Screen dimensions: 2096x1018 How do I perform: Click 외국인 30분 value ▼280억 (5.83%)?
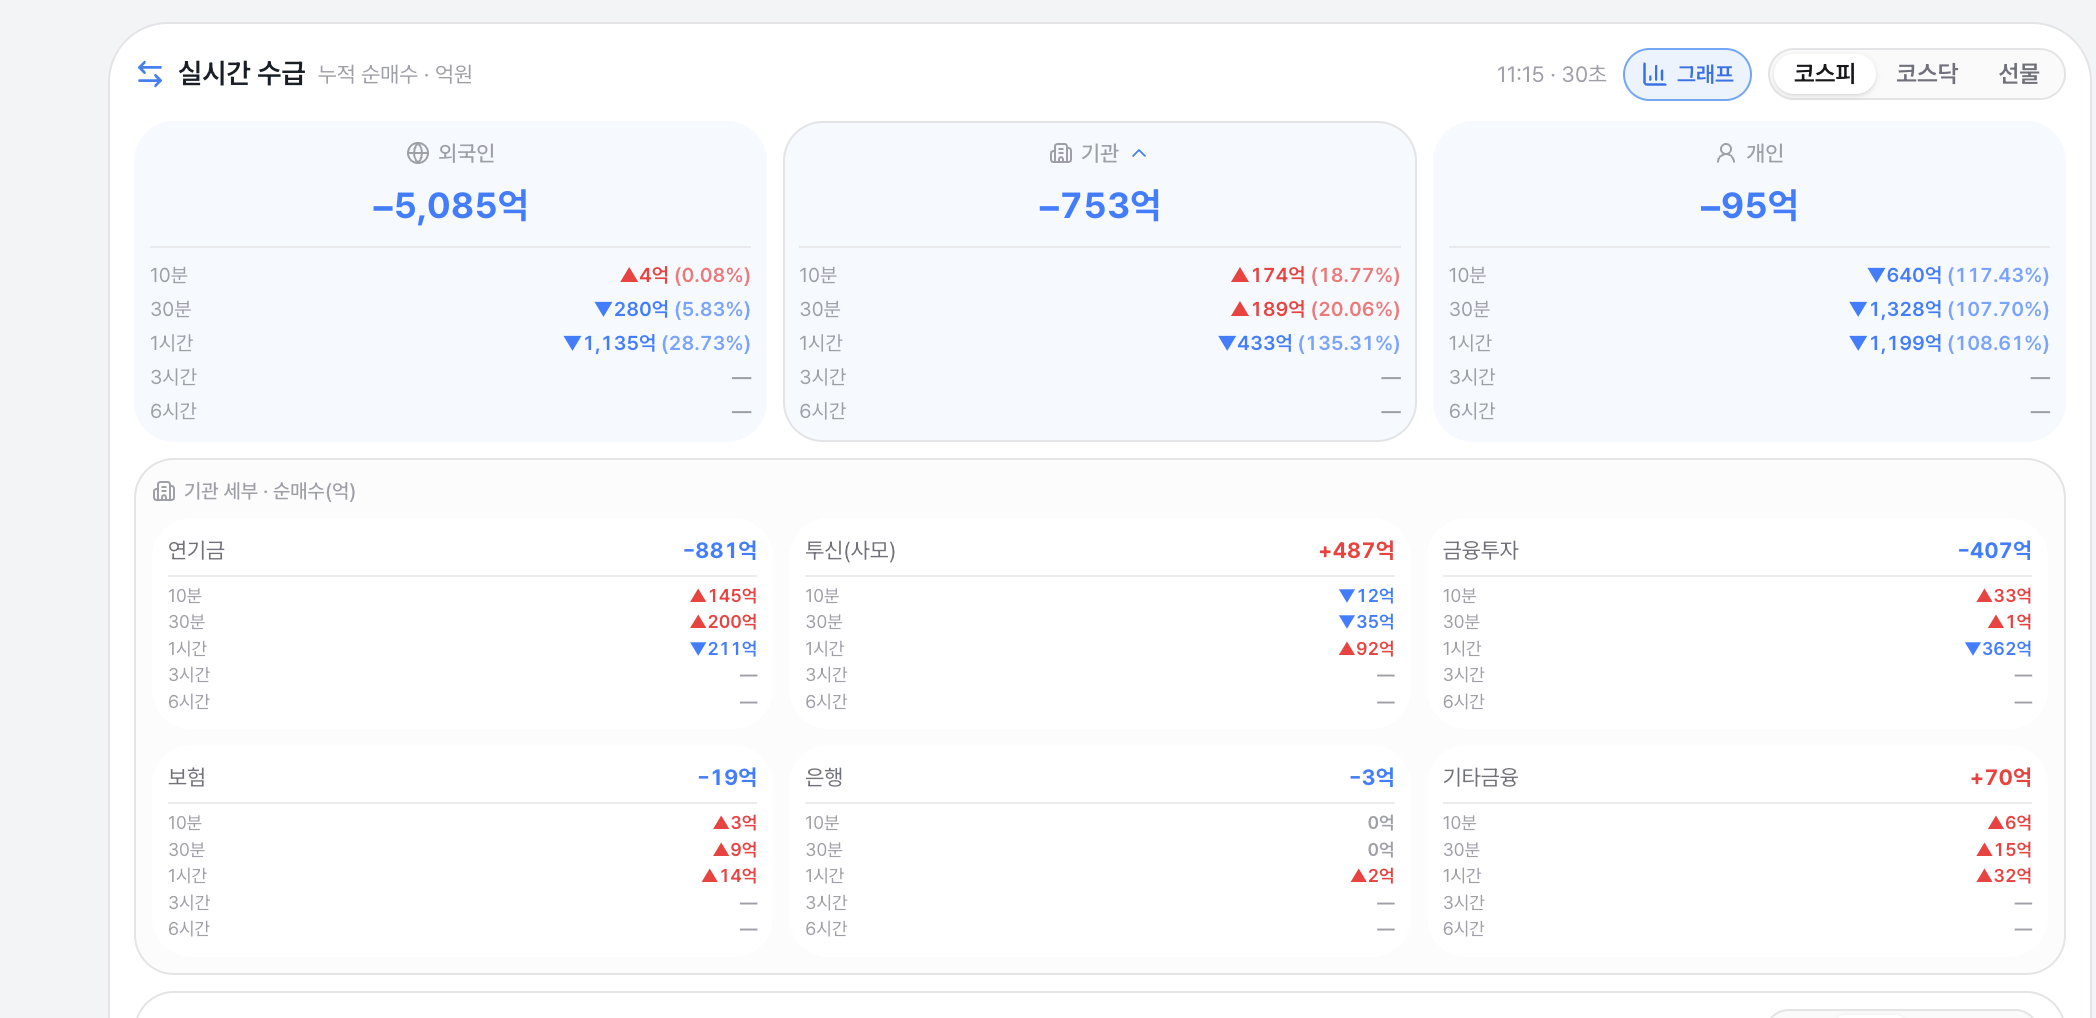[672, 309]
